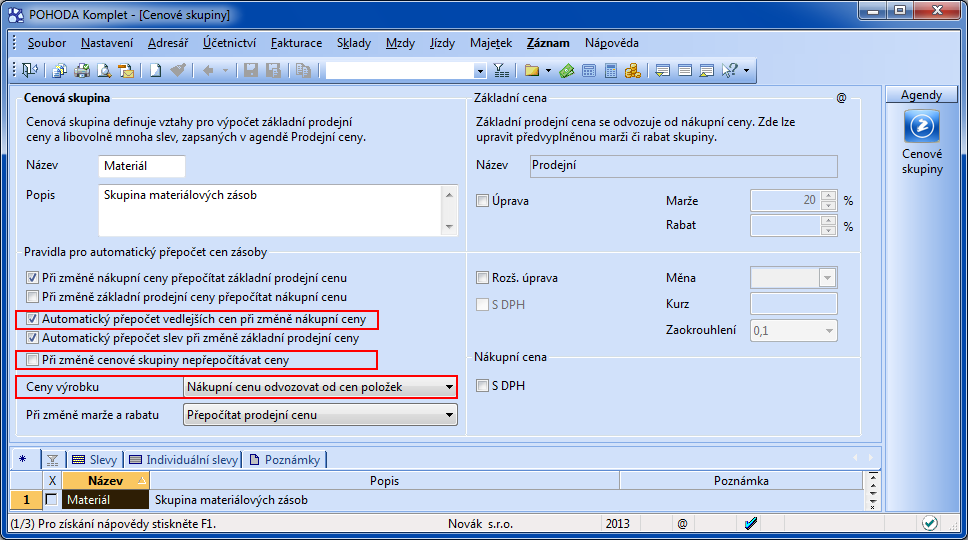The width and height of the screenshot is (968, 540).
Task: Tick the X column checkbox in the Materiál row
Action: point(51,500)
